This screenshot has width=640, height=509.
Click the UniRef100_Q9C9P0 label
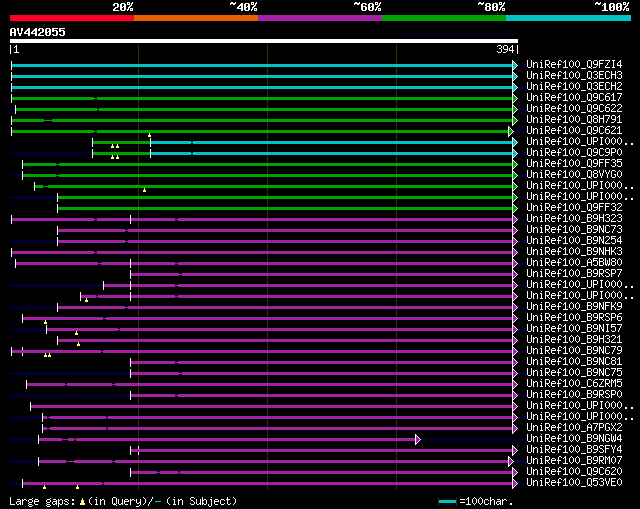(x=574, y=152)
